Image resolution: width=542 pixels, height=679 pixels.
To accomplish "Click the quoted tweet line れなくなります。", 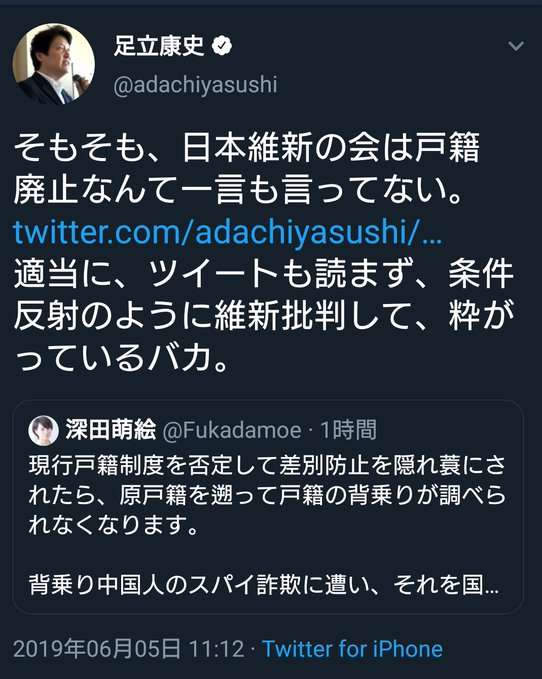I will coord(114,524).
